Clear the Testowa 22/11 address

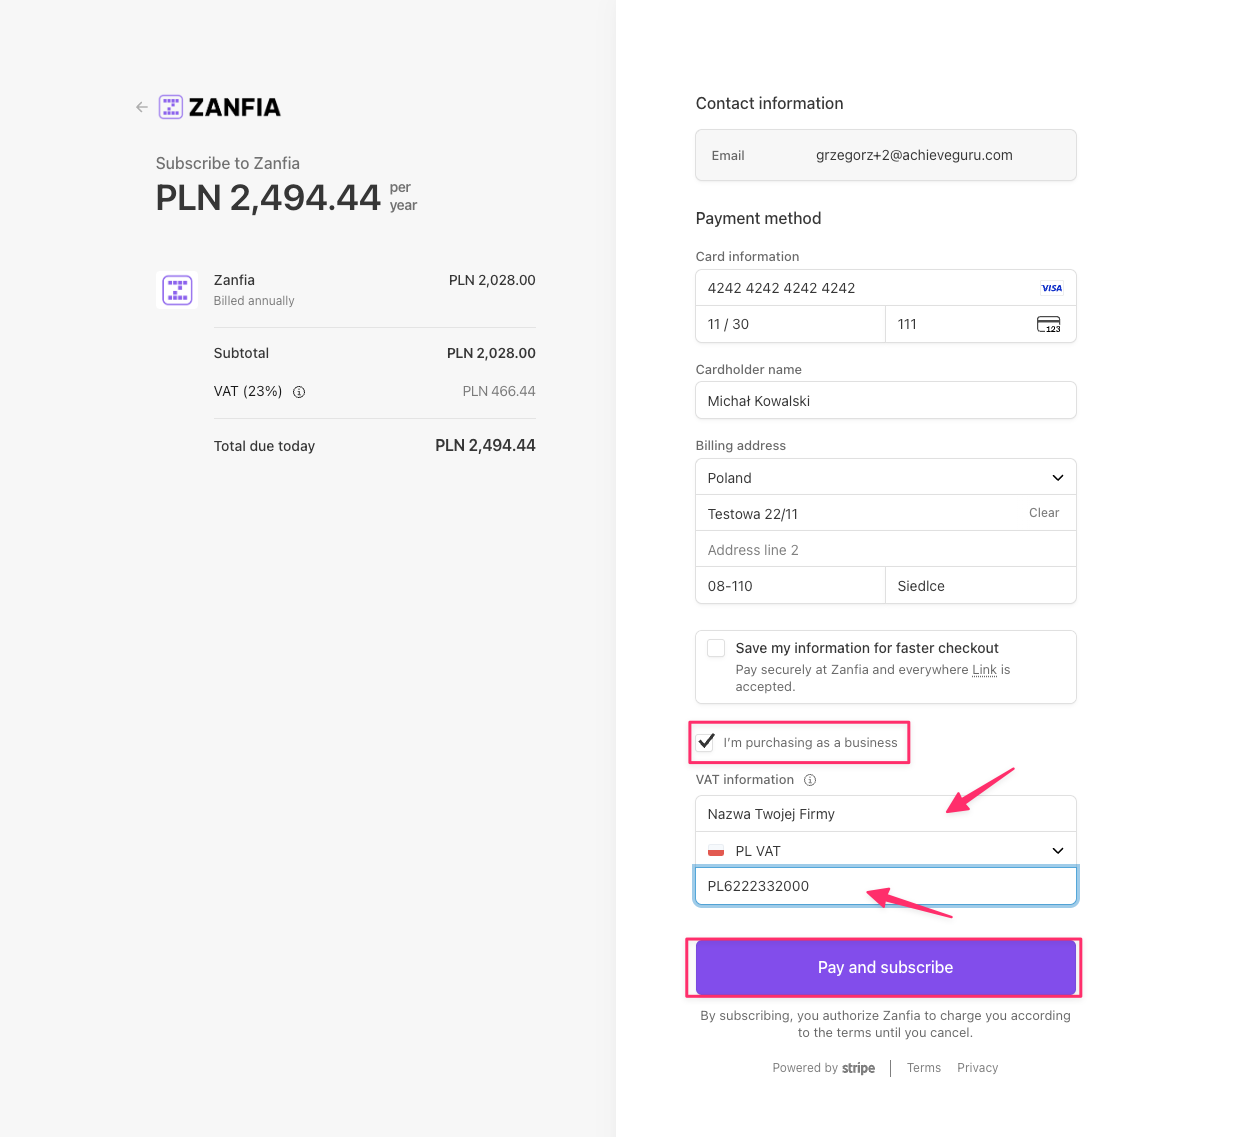click(x=1043, y=513)
